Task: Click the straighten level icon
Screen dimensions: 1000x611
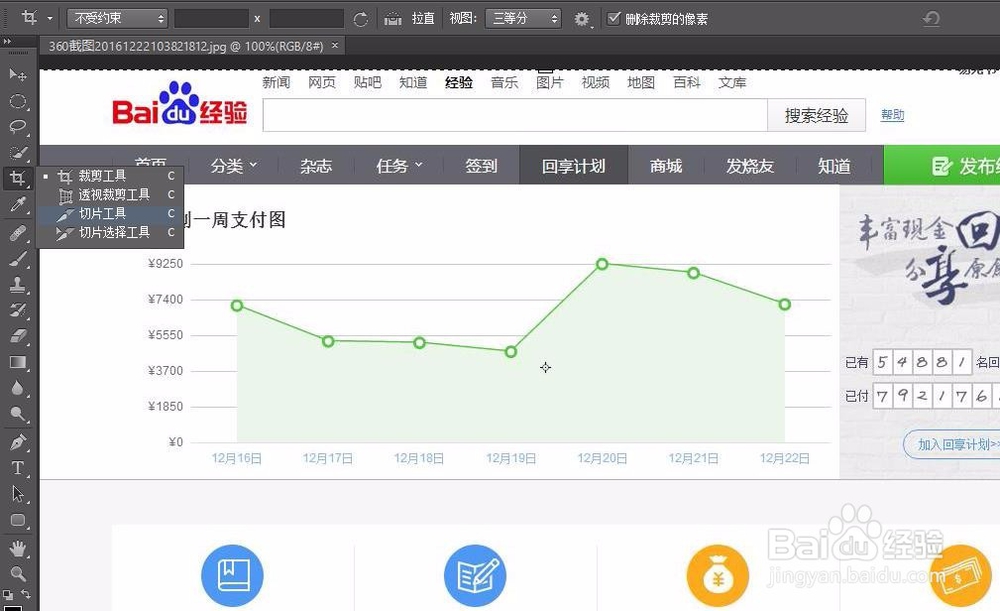Action: coord(393,19)
